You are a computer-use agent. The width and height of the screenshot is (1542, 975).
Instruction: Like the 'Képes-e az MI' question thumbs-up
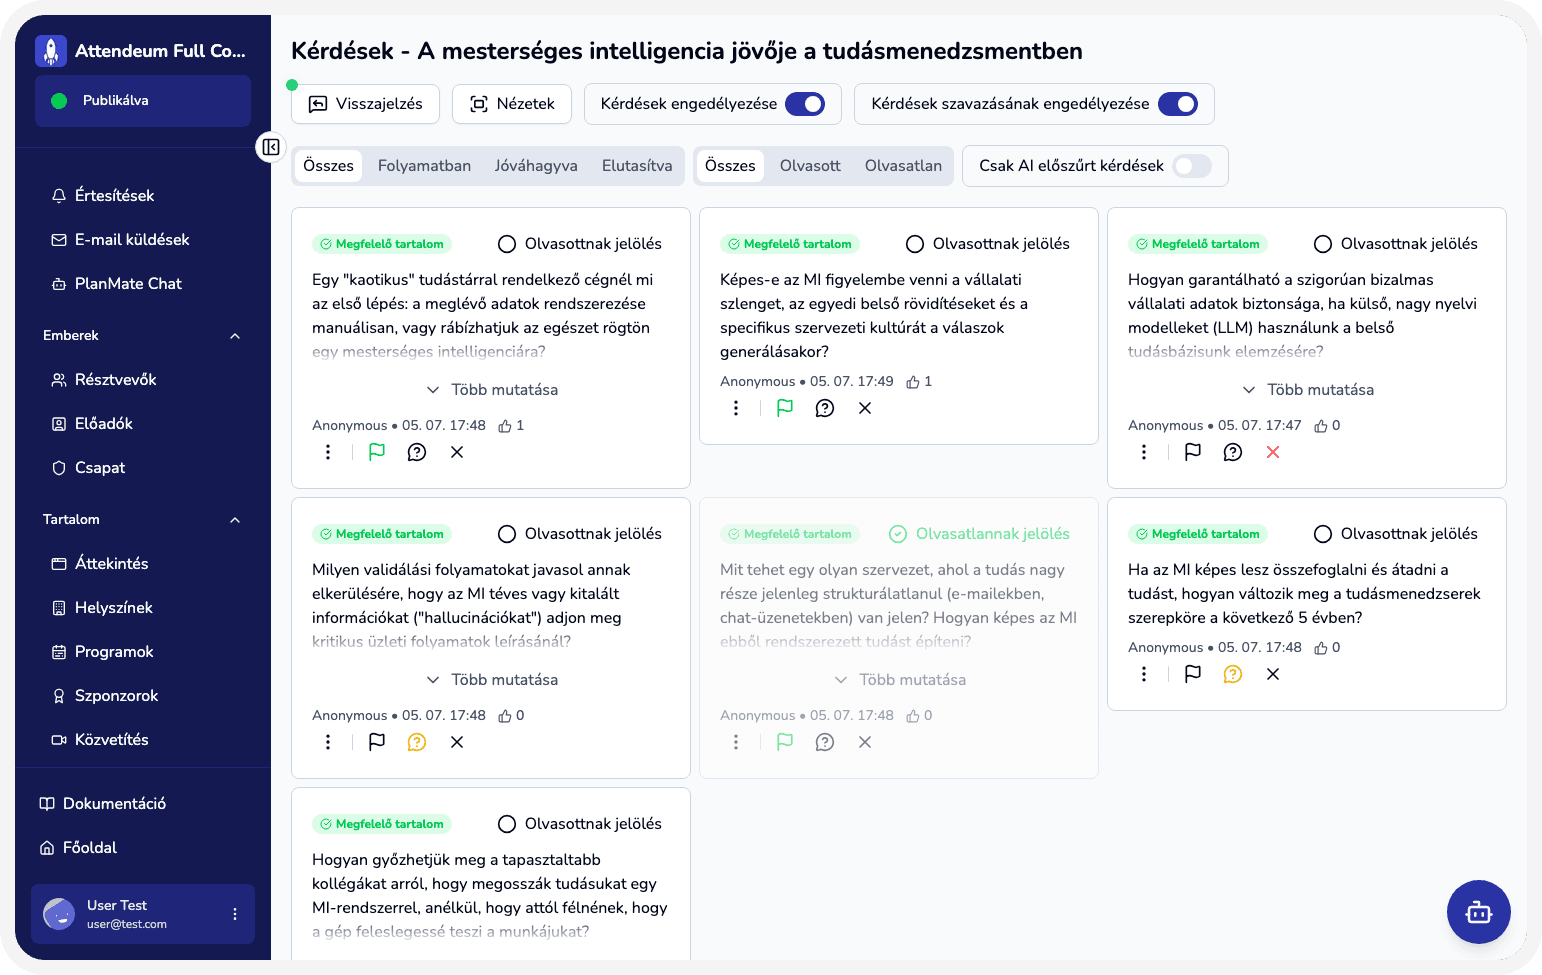point(913,382)
